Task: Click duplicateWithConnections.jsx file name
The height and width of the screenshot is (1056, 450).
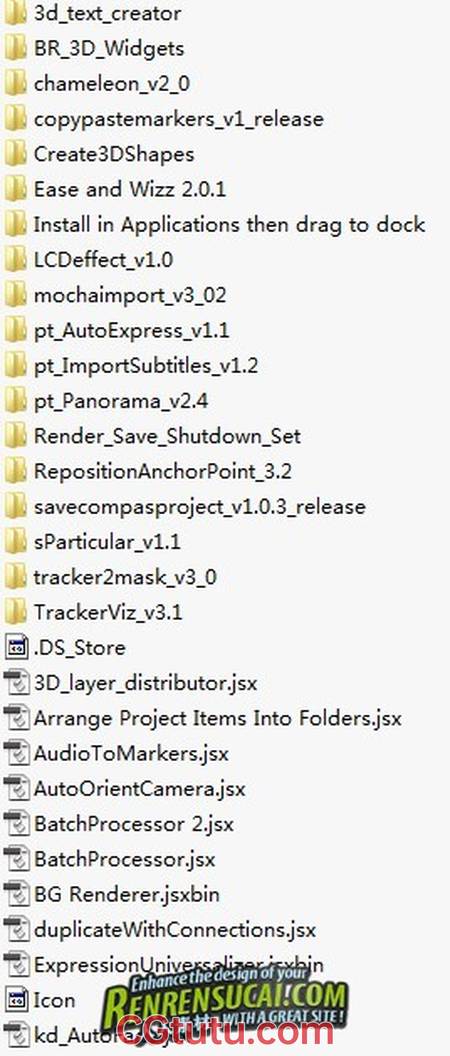Action: (x=174, y=930)
